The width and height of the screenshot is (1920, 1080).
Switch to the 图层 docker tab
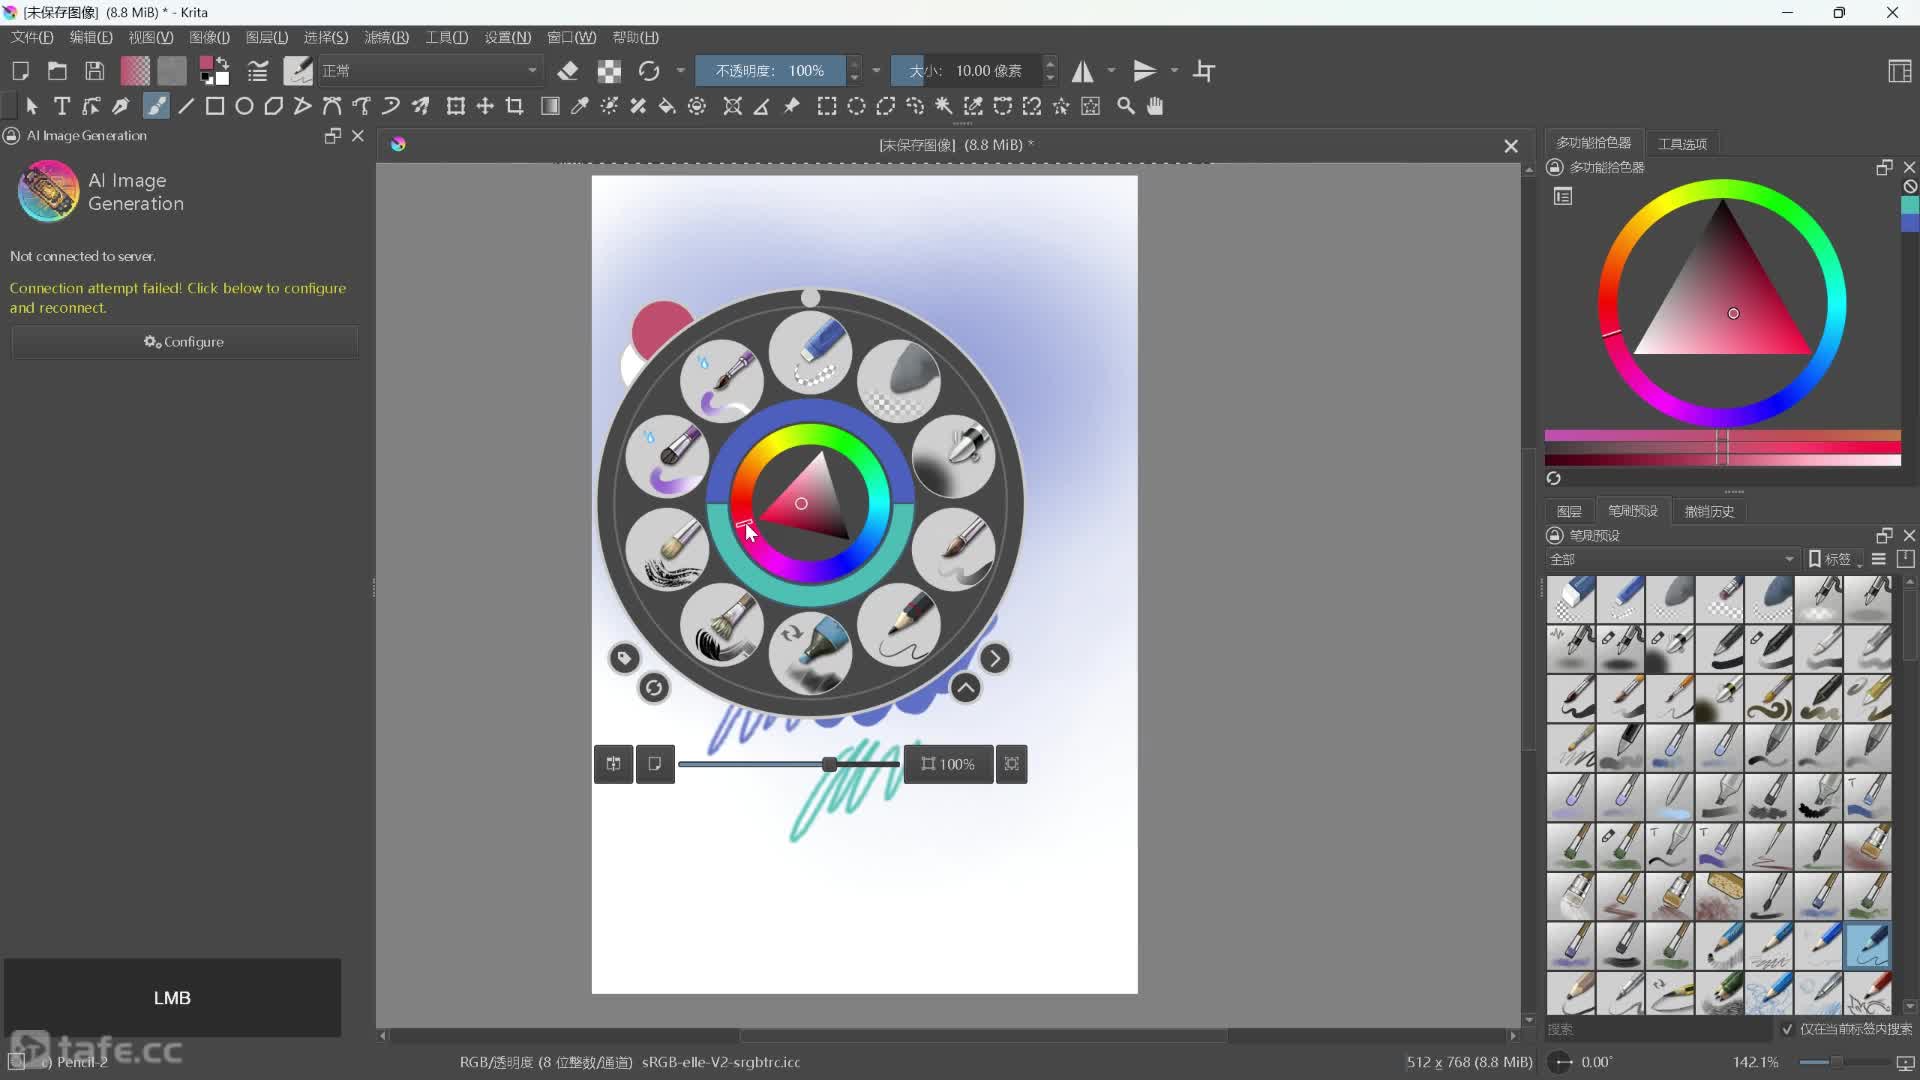pos(1569,511)
